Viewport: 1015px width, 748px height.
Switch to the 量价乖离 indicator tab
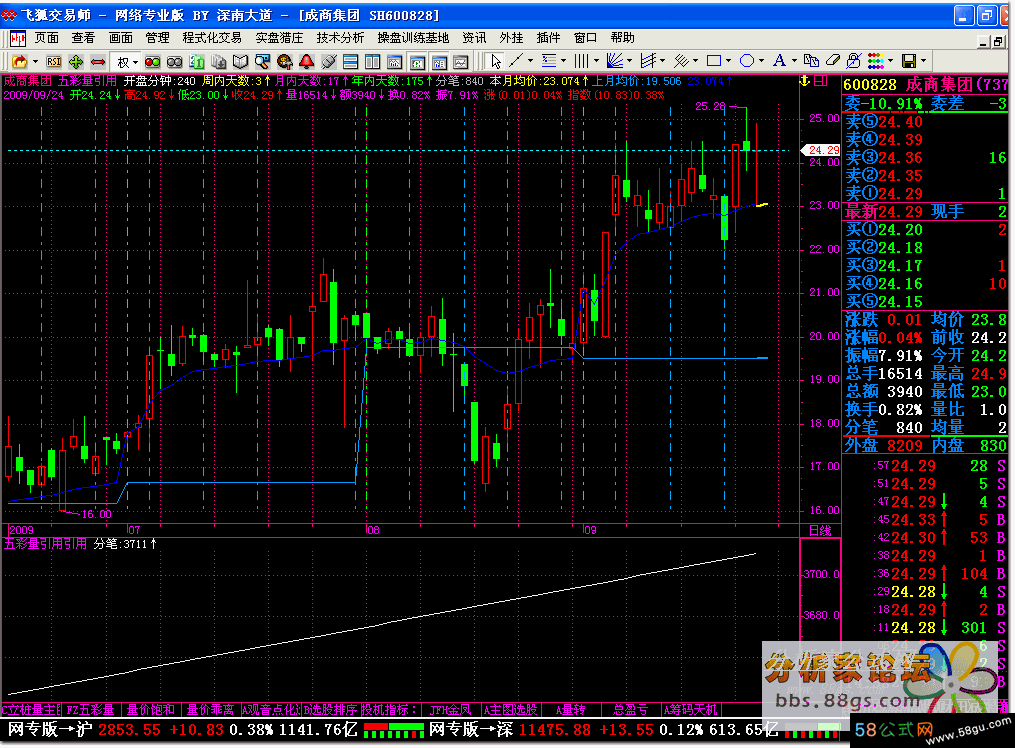pyautogui.click(x=210, y=710)
